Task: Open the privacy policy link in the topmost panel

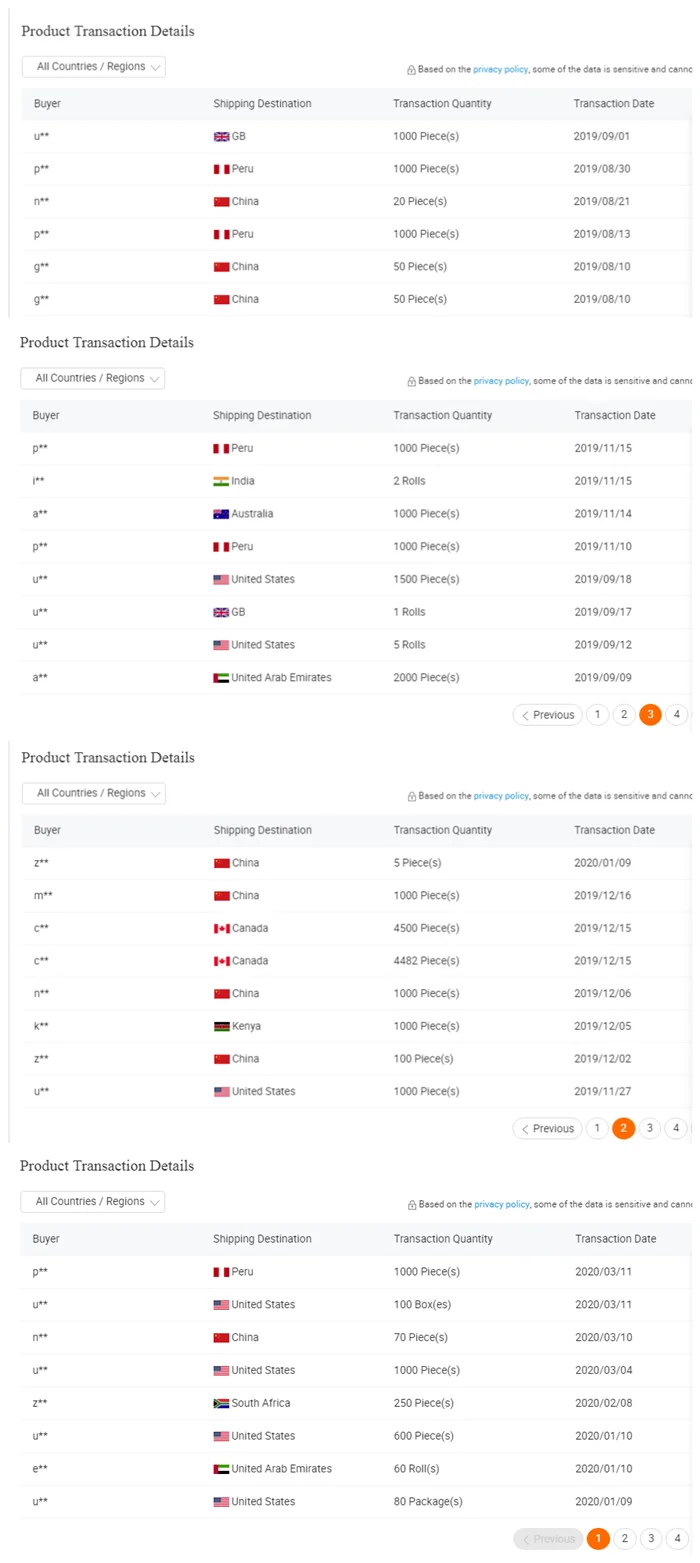Action: click(x=501, y=71)
